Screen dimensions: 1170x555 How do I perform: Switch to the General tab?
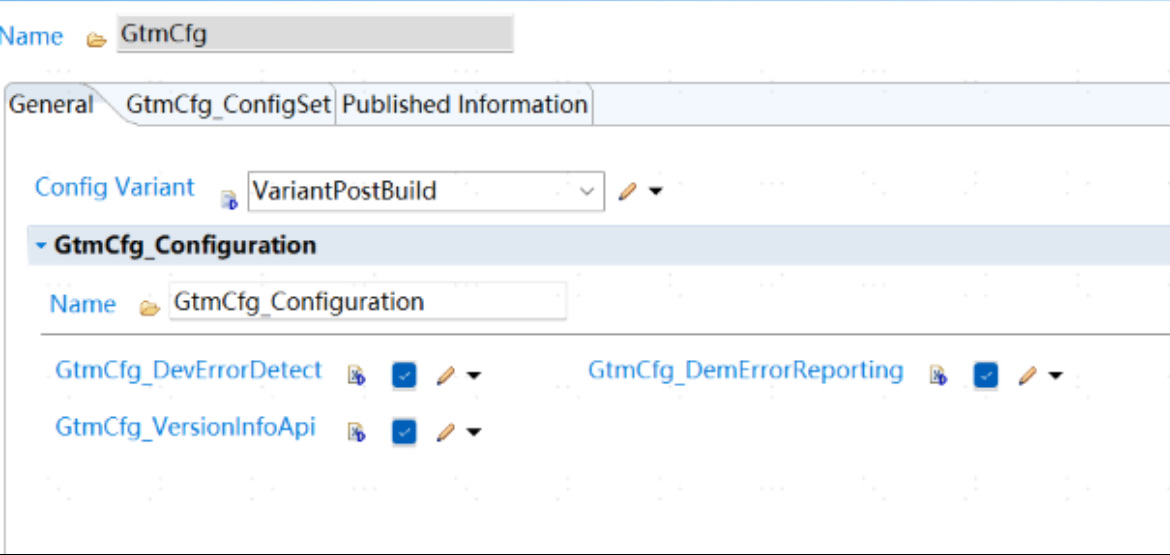pos(51,104)
